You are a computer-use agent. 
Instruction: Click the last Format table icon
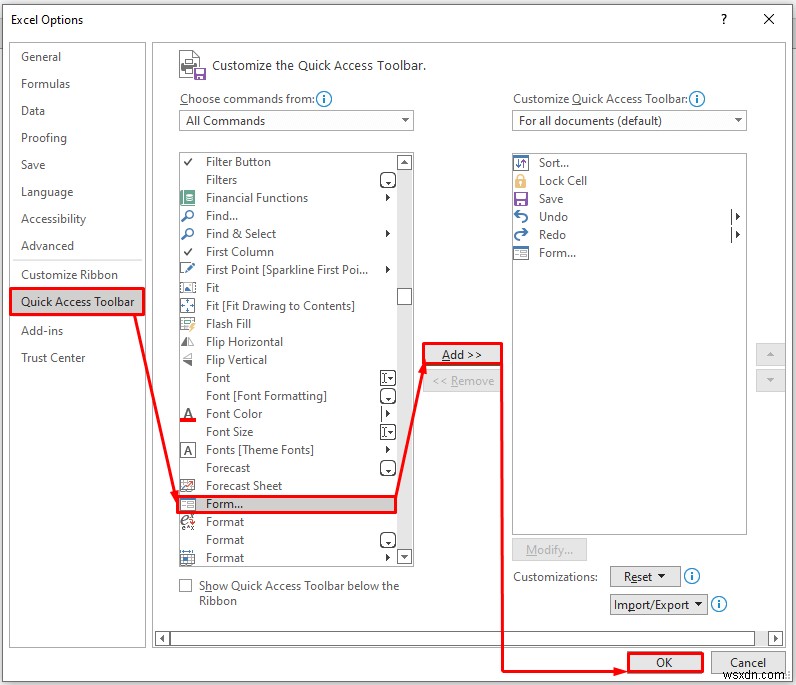[x=188, y=558]
